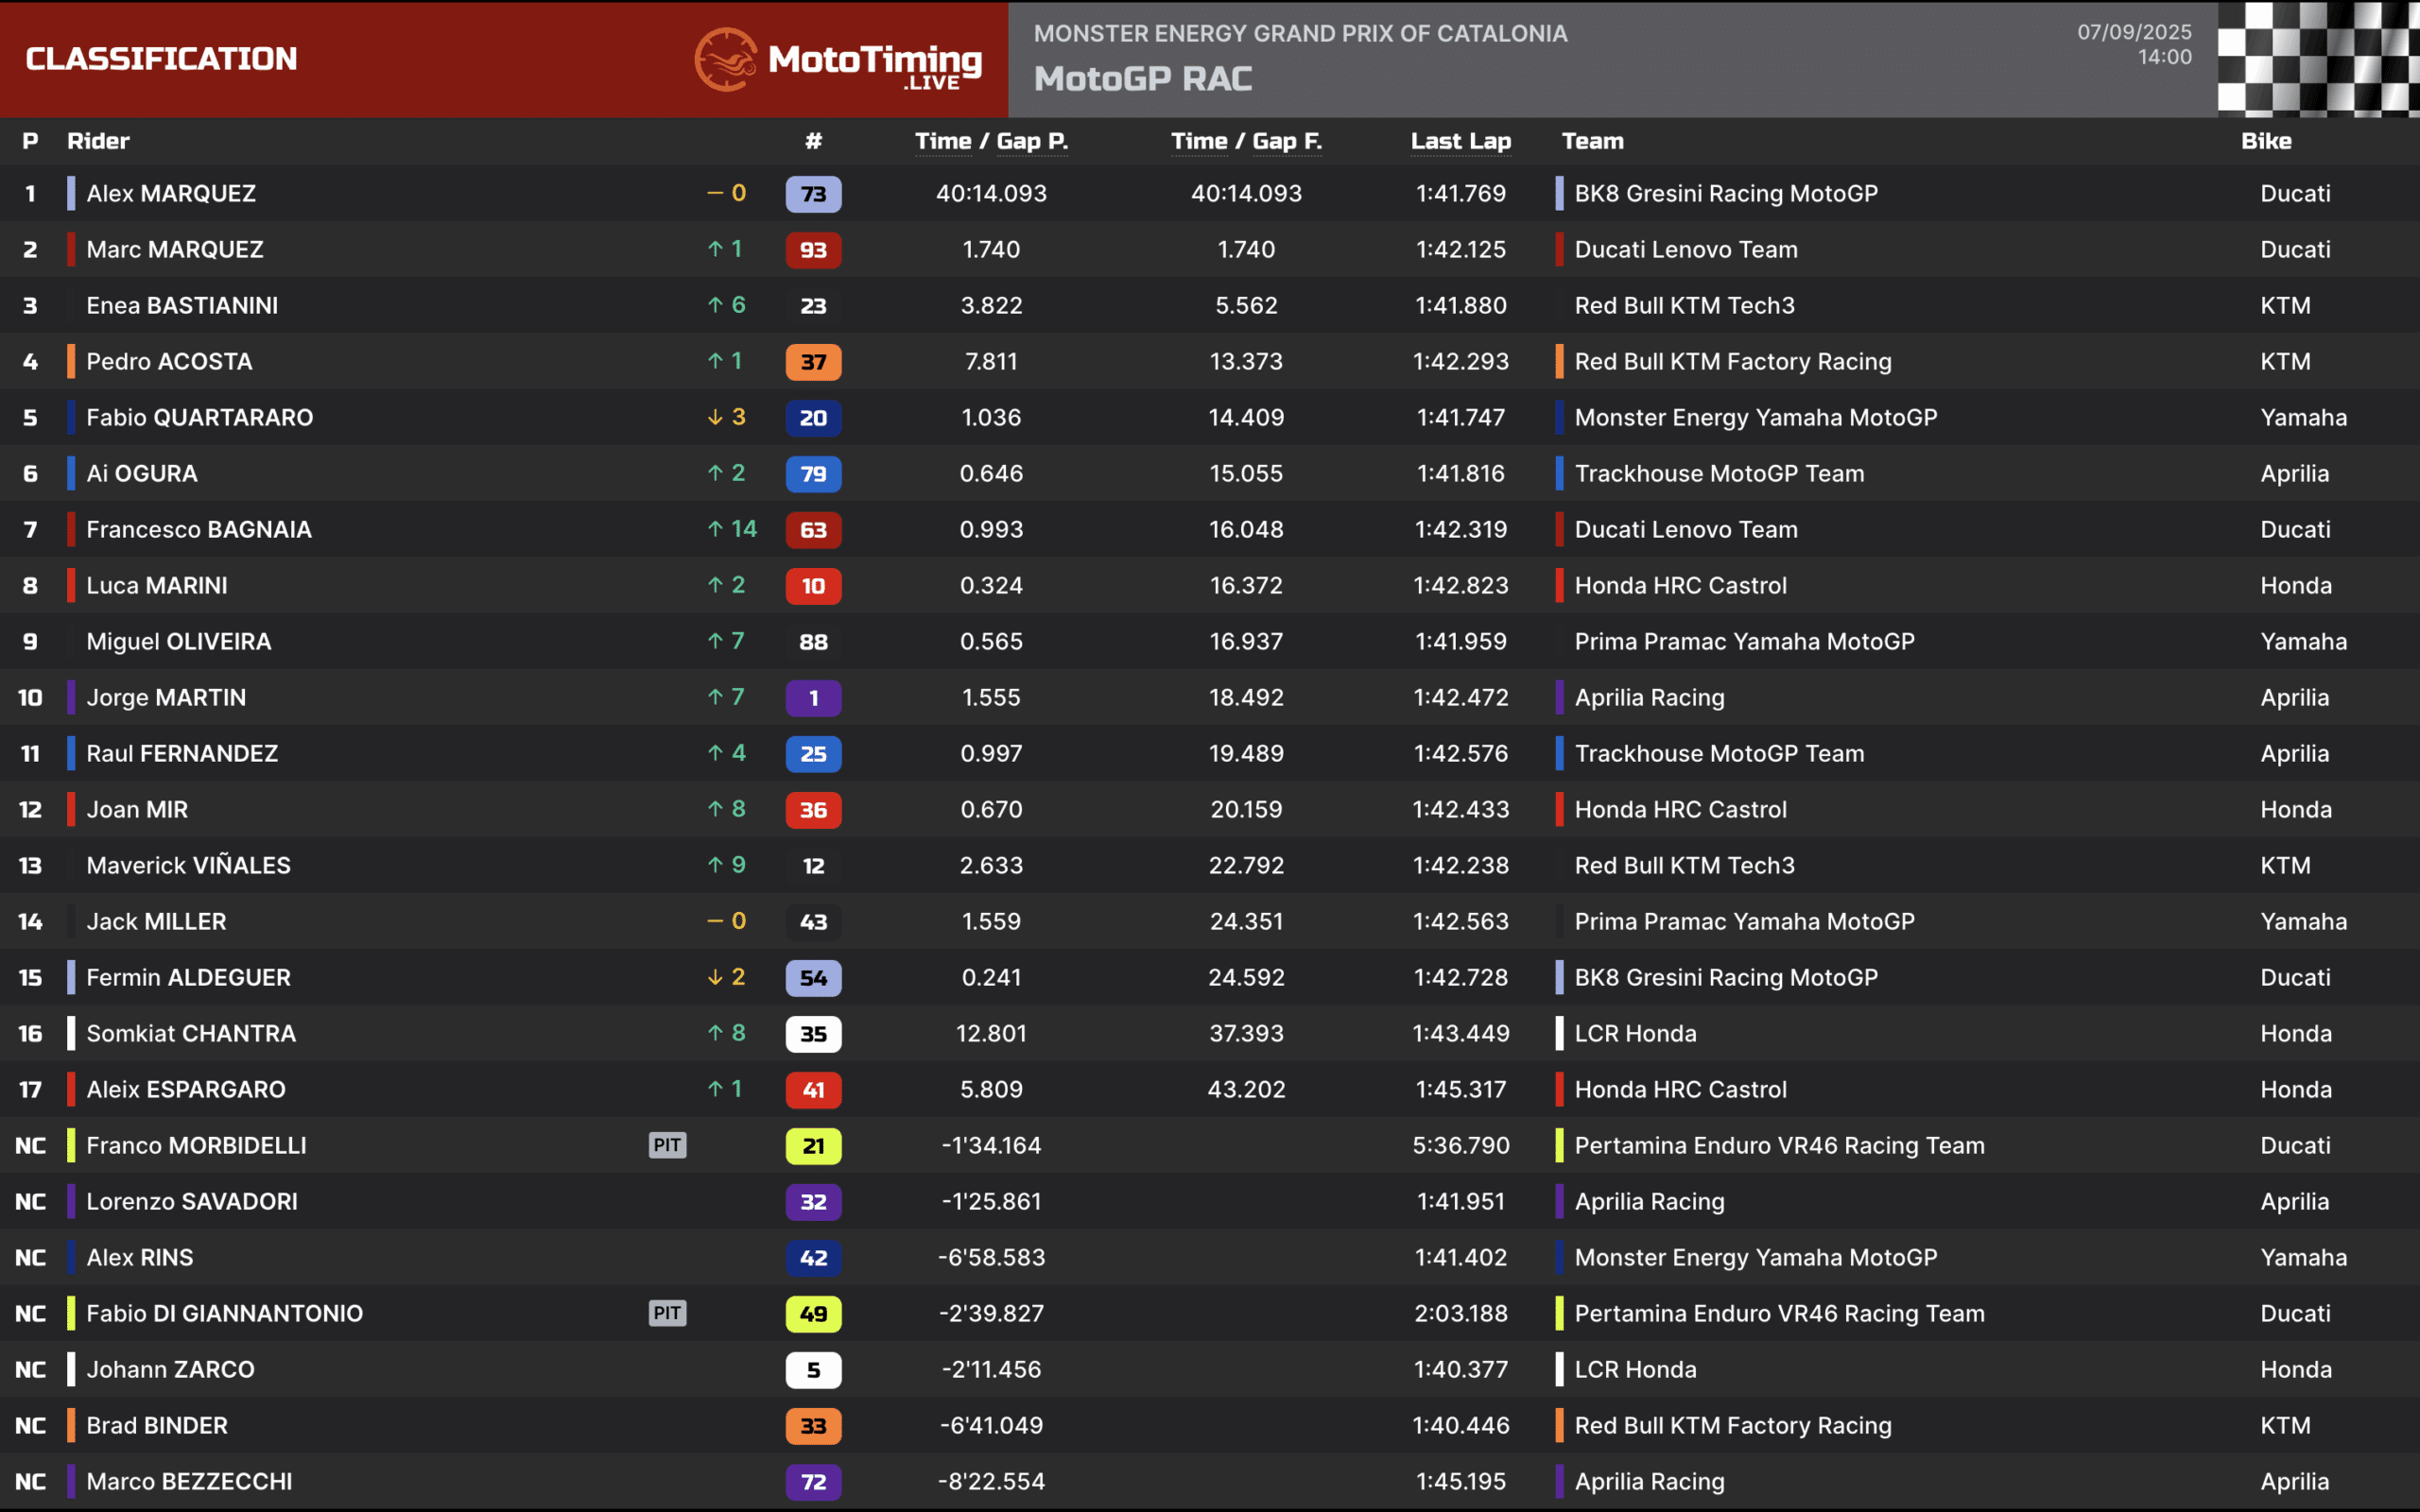The image size is (2420, 1512).
Task: Click the purple color bar beside Jorge Martin
Action: 70,698
